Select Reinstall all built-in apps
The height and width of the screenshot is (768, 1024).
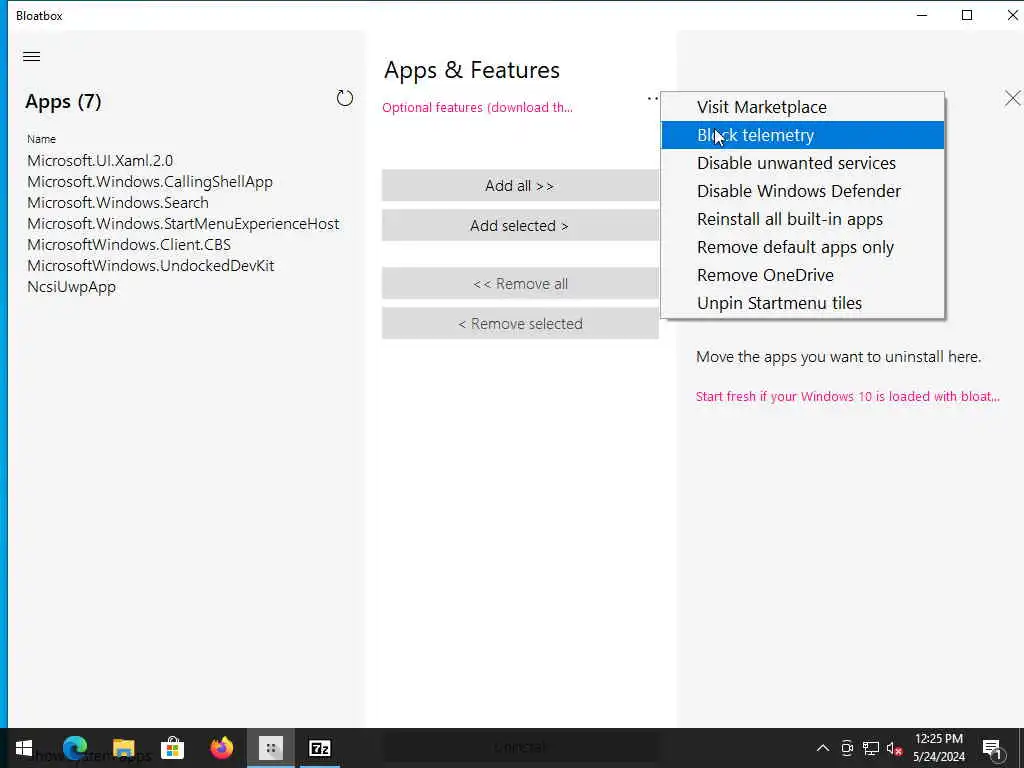coord(803,219)
